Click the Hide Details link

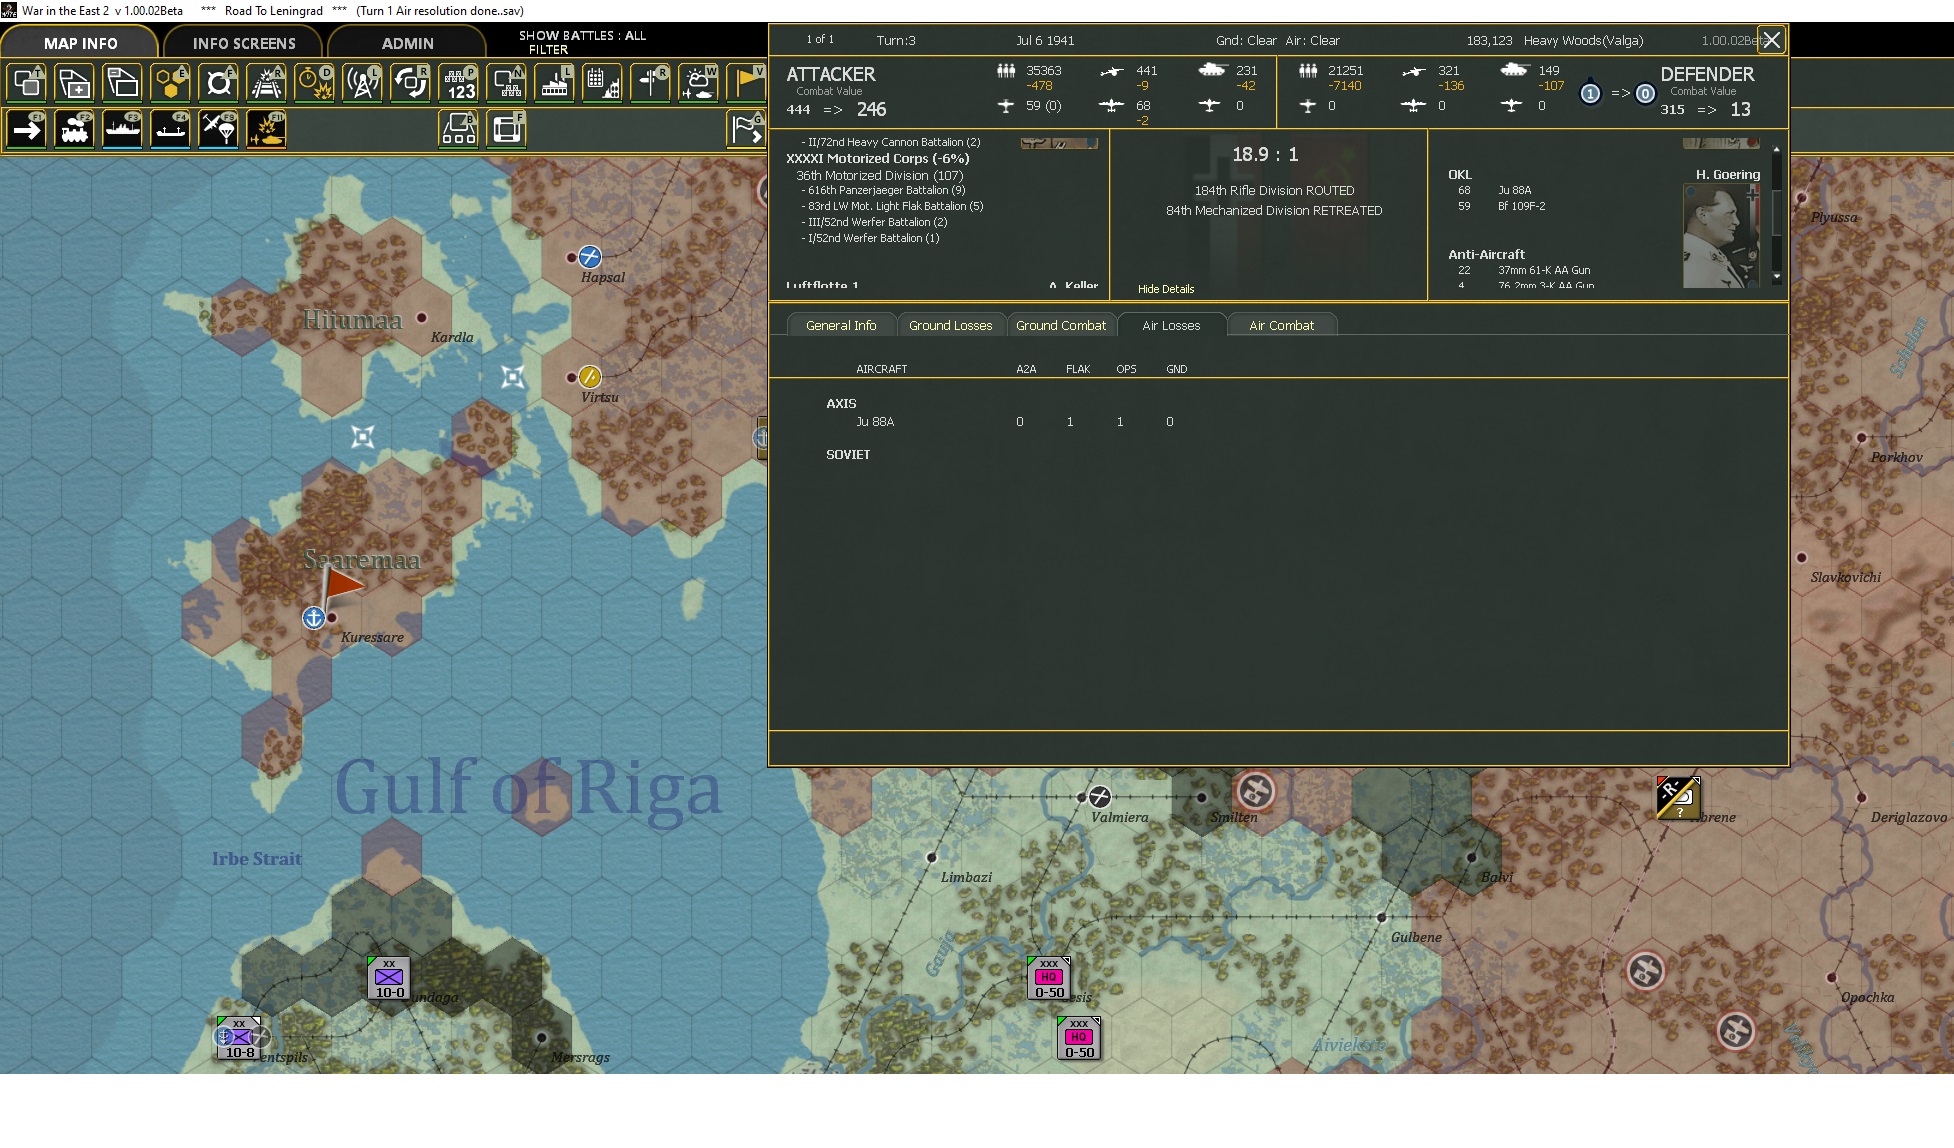point(1166,289)
